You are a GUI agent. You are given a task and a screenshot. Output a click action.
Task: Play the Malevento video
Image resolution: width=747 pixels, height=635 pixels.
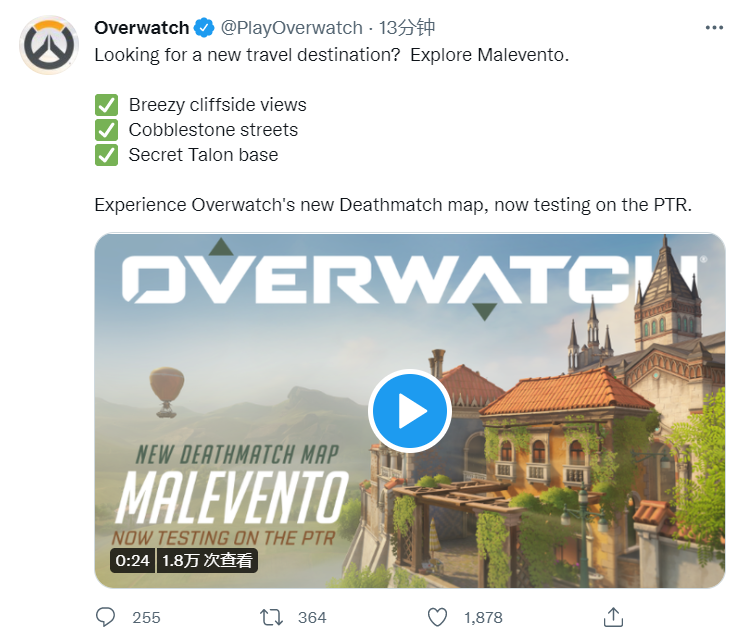410,411
